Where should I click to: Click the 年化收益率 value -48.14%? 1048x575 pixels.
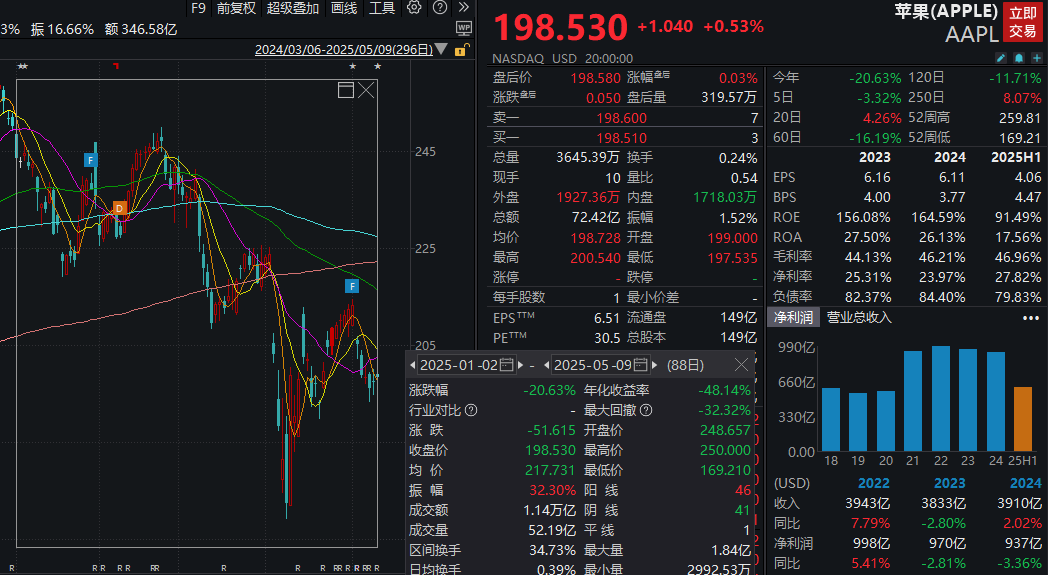[x=725, y=390]
